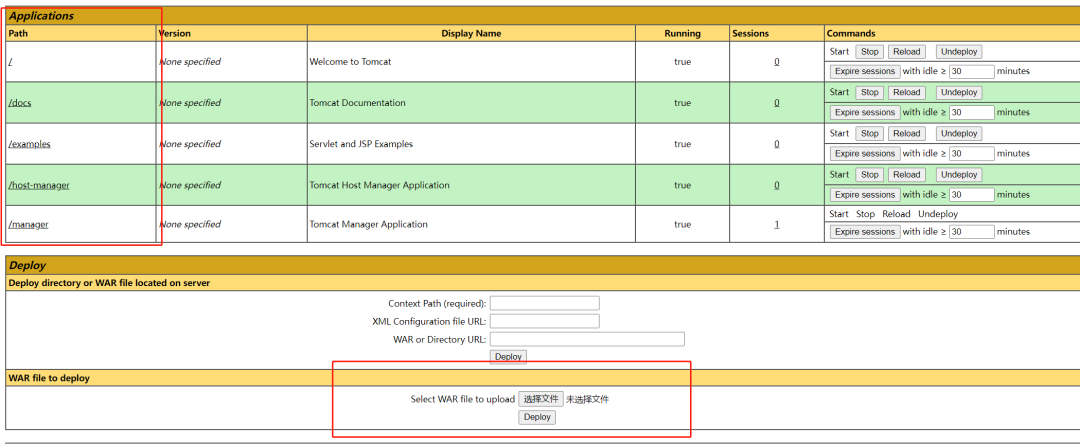Click the 'Version' column header

tap(175, 33)
